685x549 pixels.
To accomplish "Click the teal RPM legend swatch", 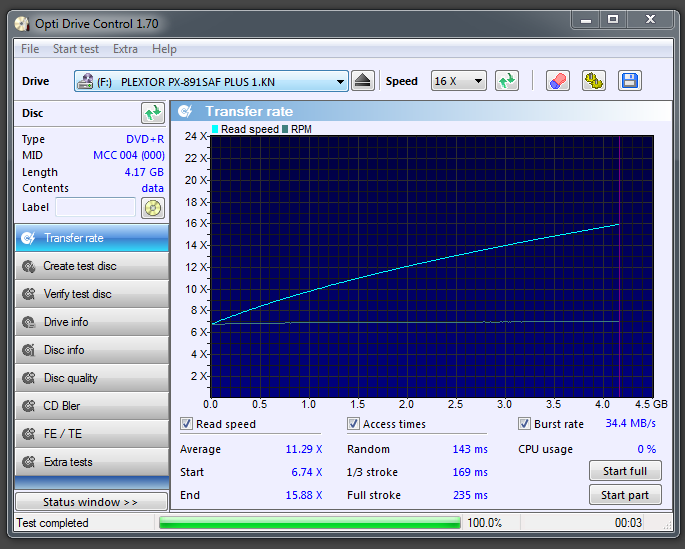I will pyautogui.click(x=285, y=129).
